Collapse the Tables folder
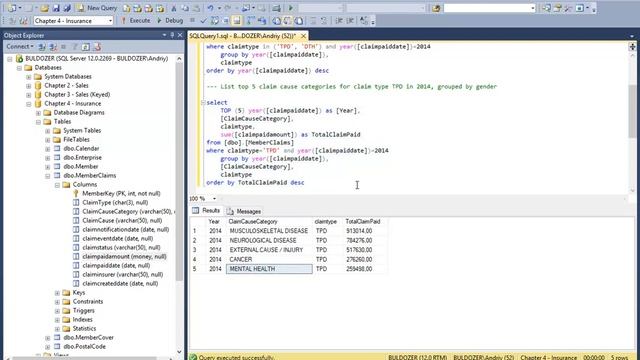Viewport: 640px width, 360px height. 38,122
